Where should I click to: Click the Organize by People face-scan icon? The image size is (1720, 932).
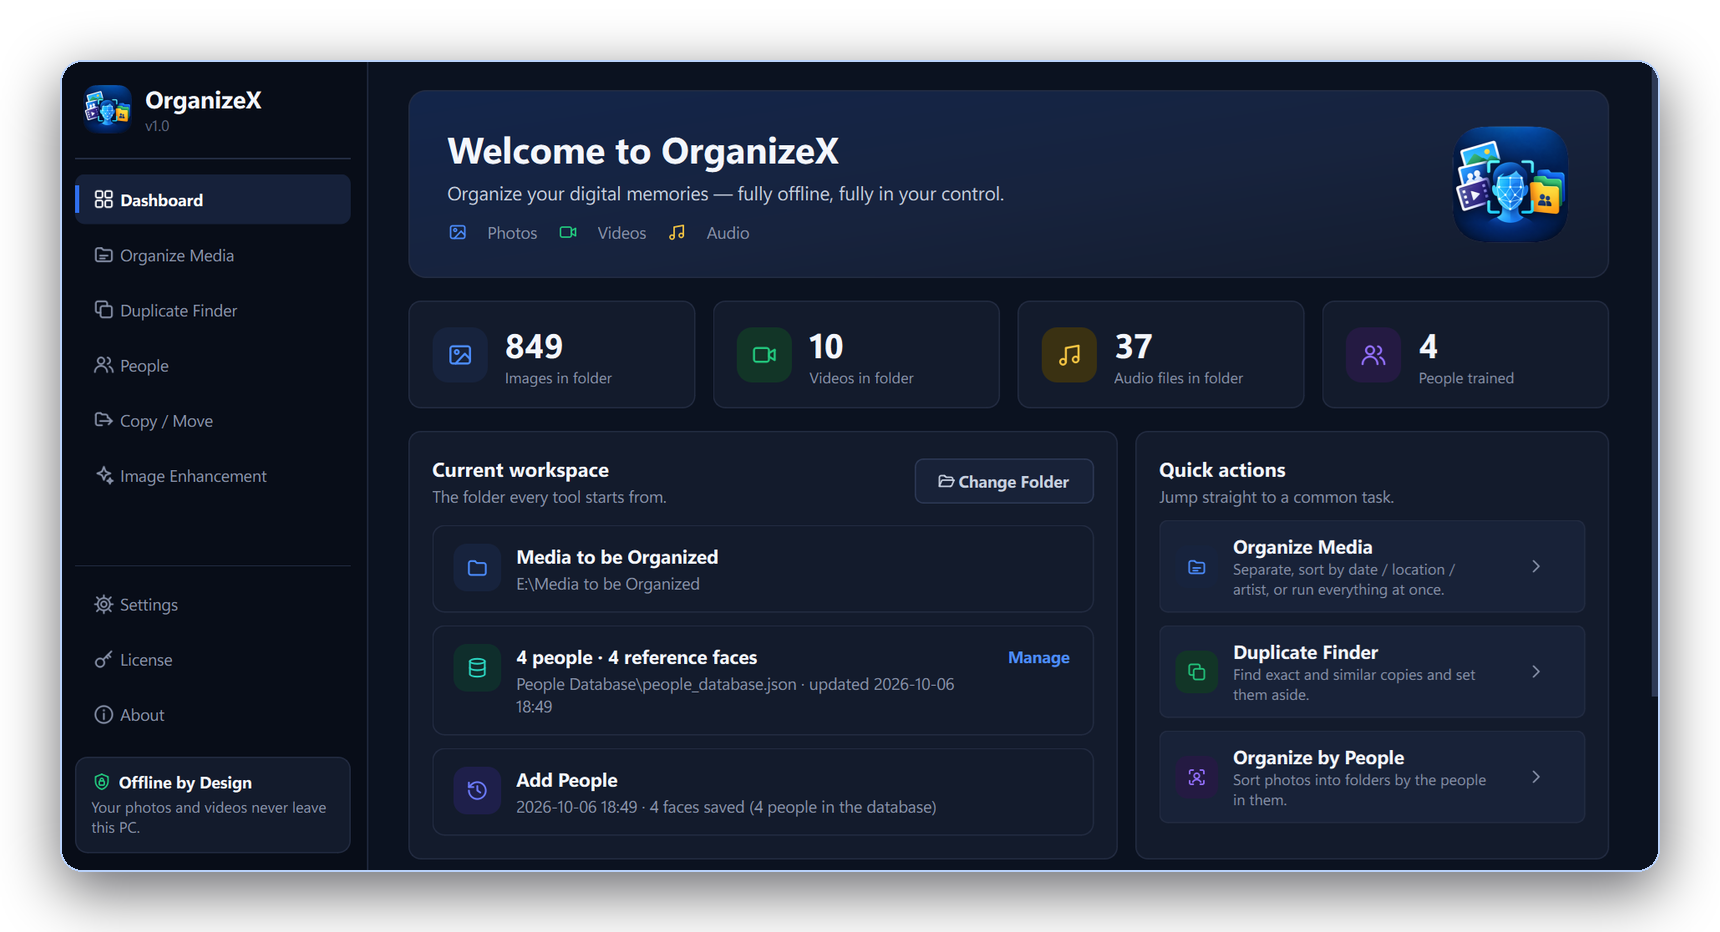point(1196,777)
